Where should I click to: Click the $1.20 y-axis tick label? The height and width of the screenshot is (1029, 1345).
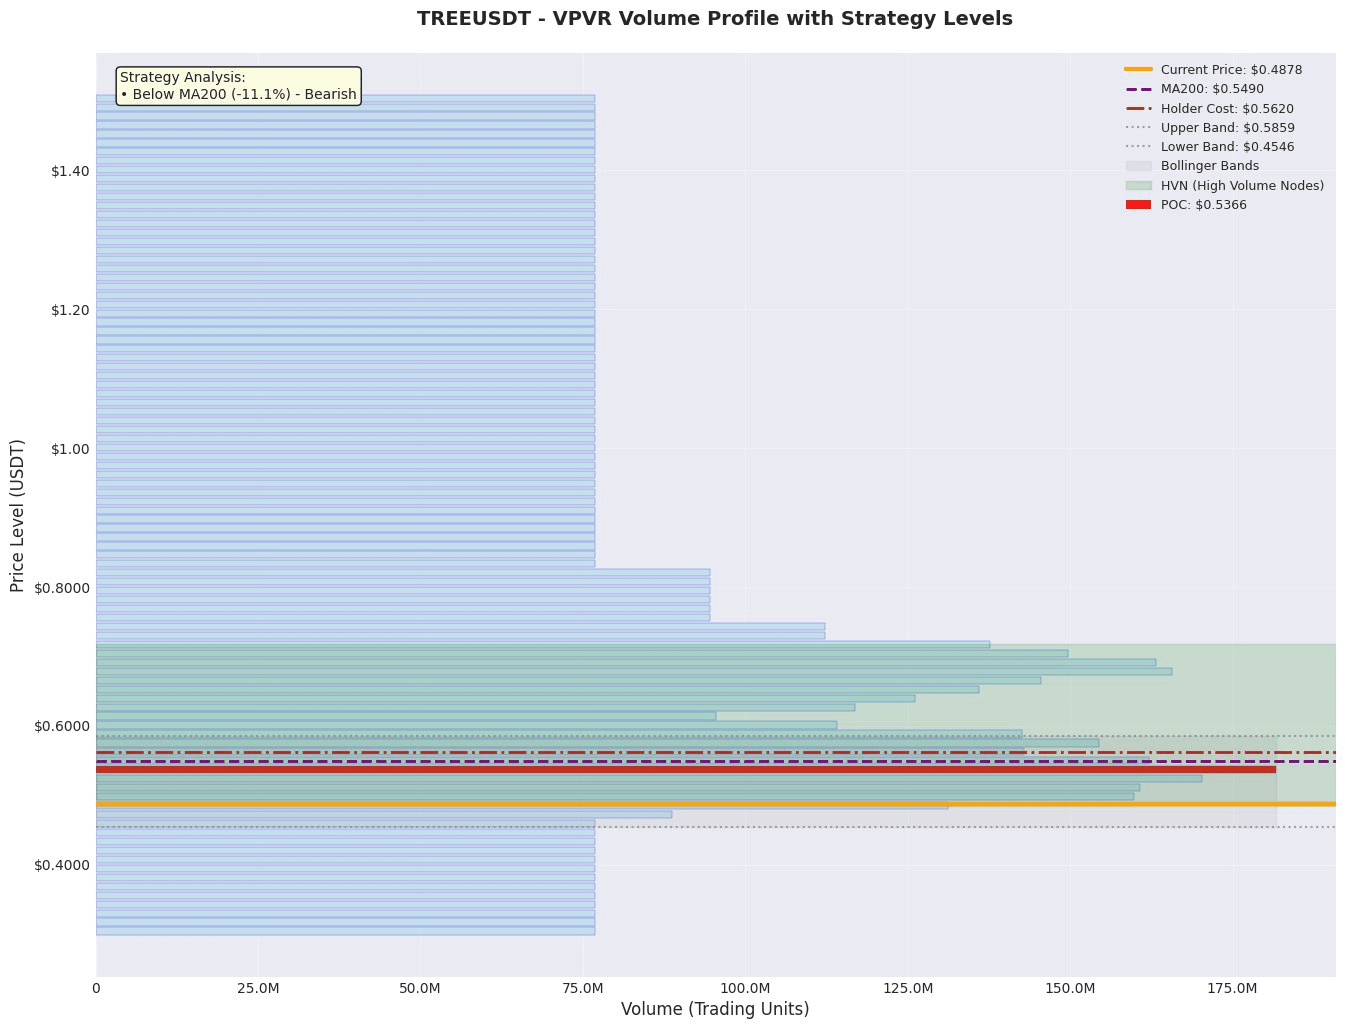(70, 310)
